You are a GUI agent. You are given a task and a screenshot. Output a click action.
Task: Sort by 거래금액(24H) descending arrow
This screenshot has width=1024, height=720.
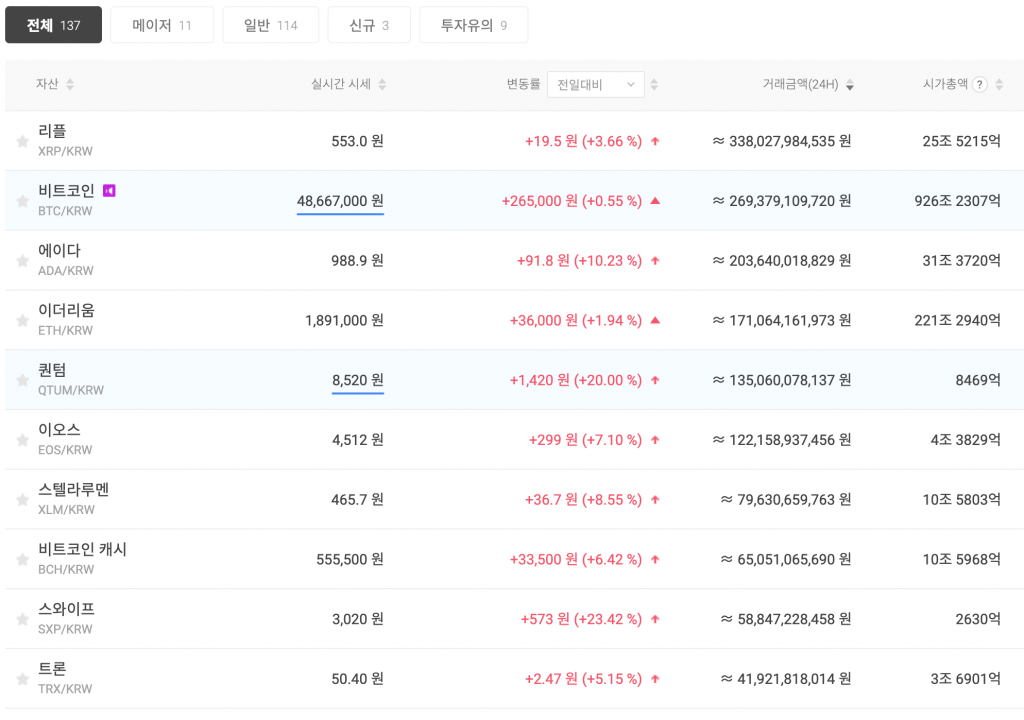849,86
